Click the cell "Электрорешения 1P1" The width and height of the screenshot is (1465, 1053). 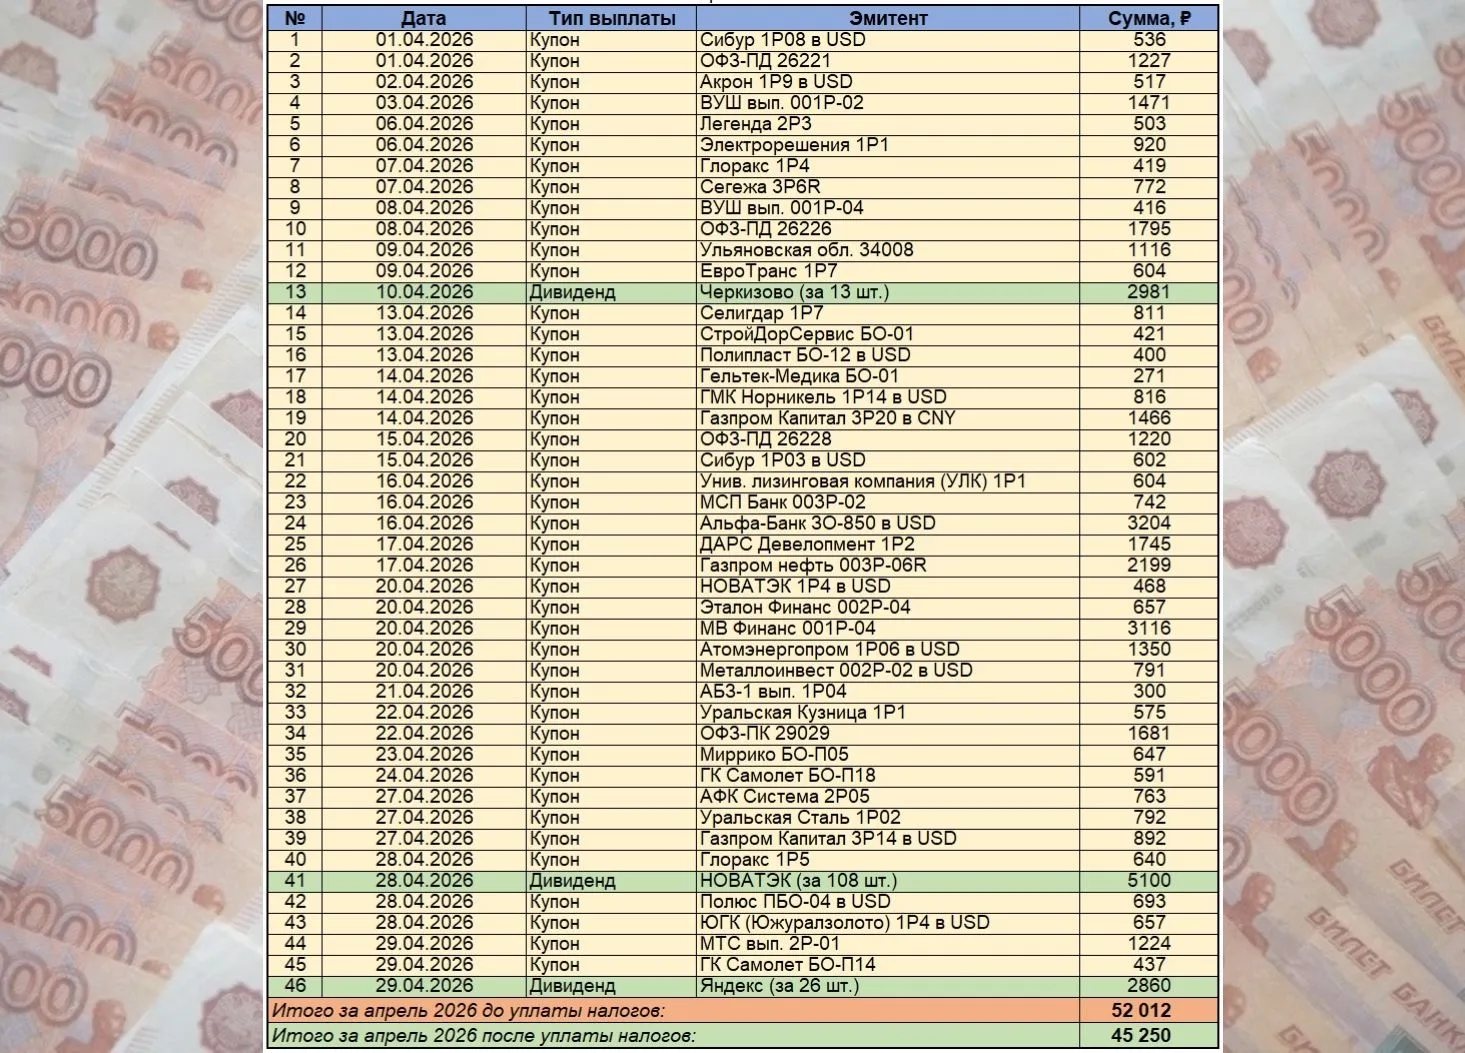click(x=888, y=145)
